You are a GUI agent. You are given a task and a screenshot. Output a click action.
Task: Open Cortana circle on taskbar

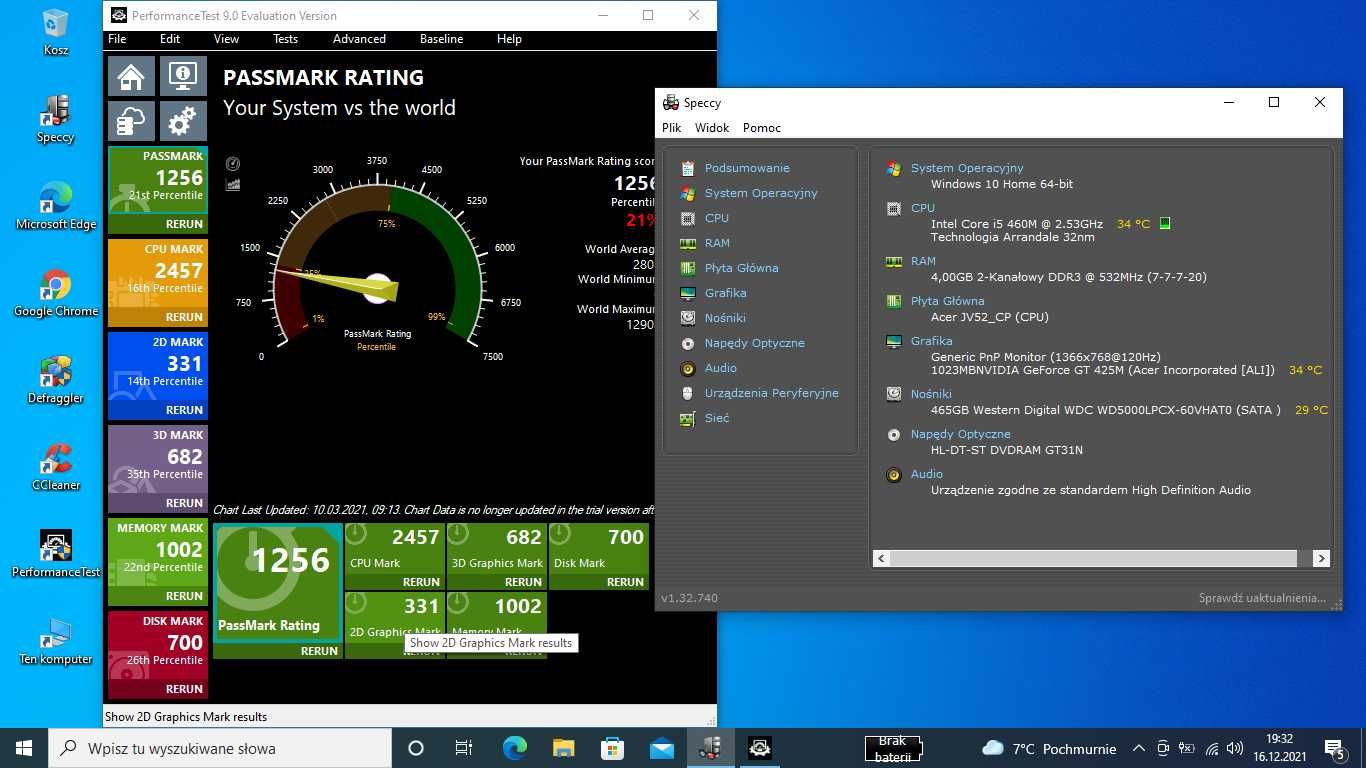pyautogui.click(x=416, y=748)
